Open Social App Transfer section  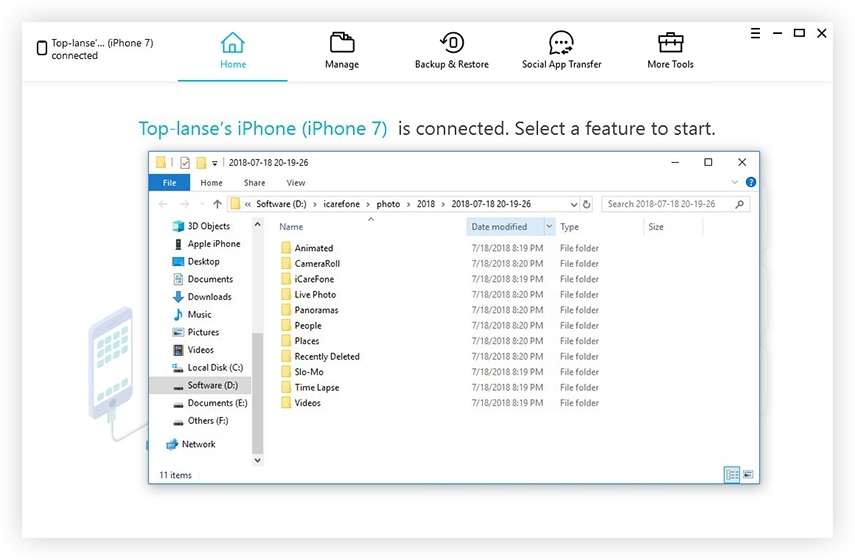pos(561,51)
